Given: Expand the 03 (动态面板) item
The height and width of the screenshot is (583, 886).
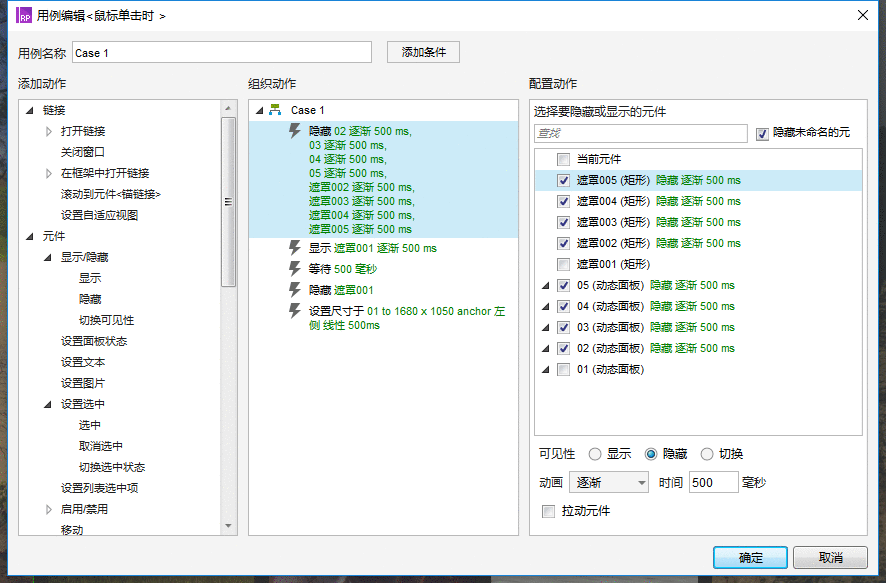Looking at the screenshot, I should (546, 327).
